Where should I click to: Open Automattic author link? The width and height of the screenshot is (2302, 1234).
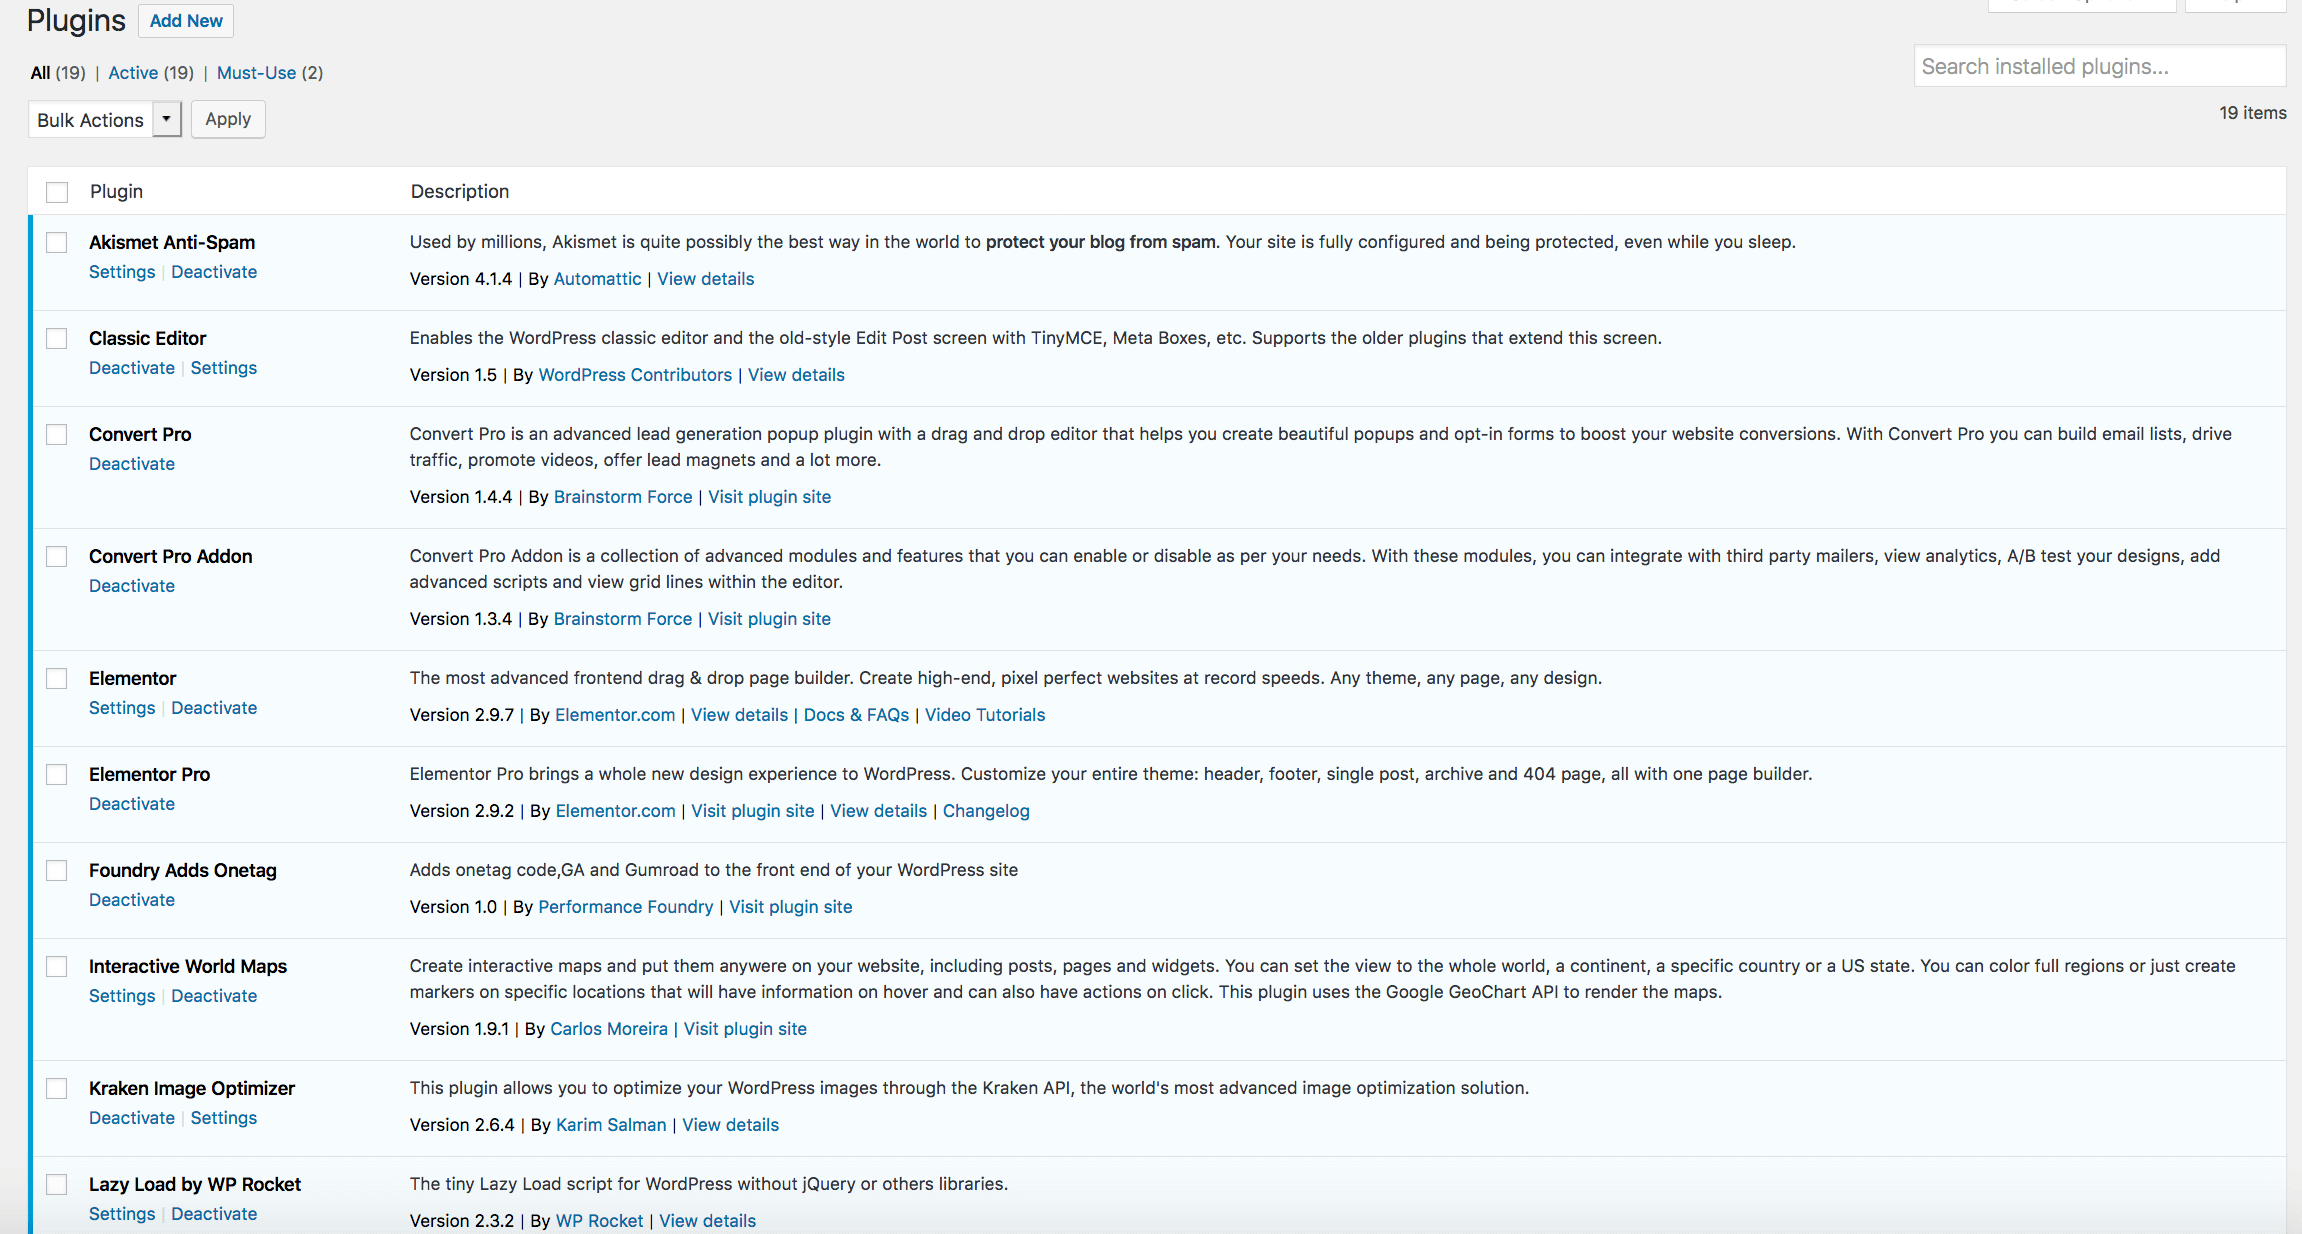(x=597, y=279)
